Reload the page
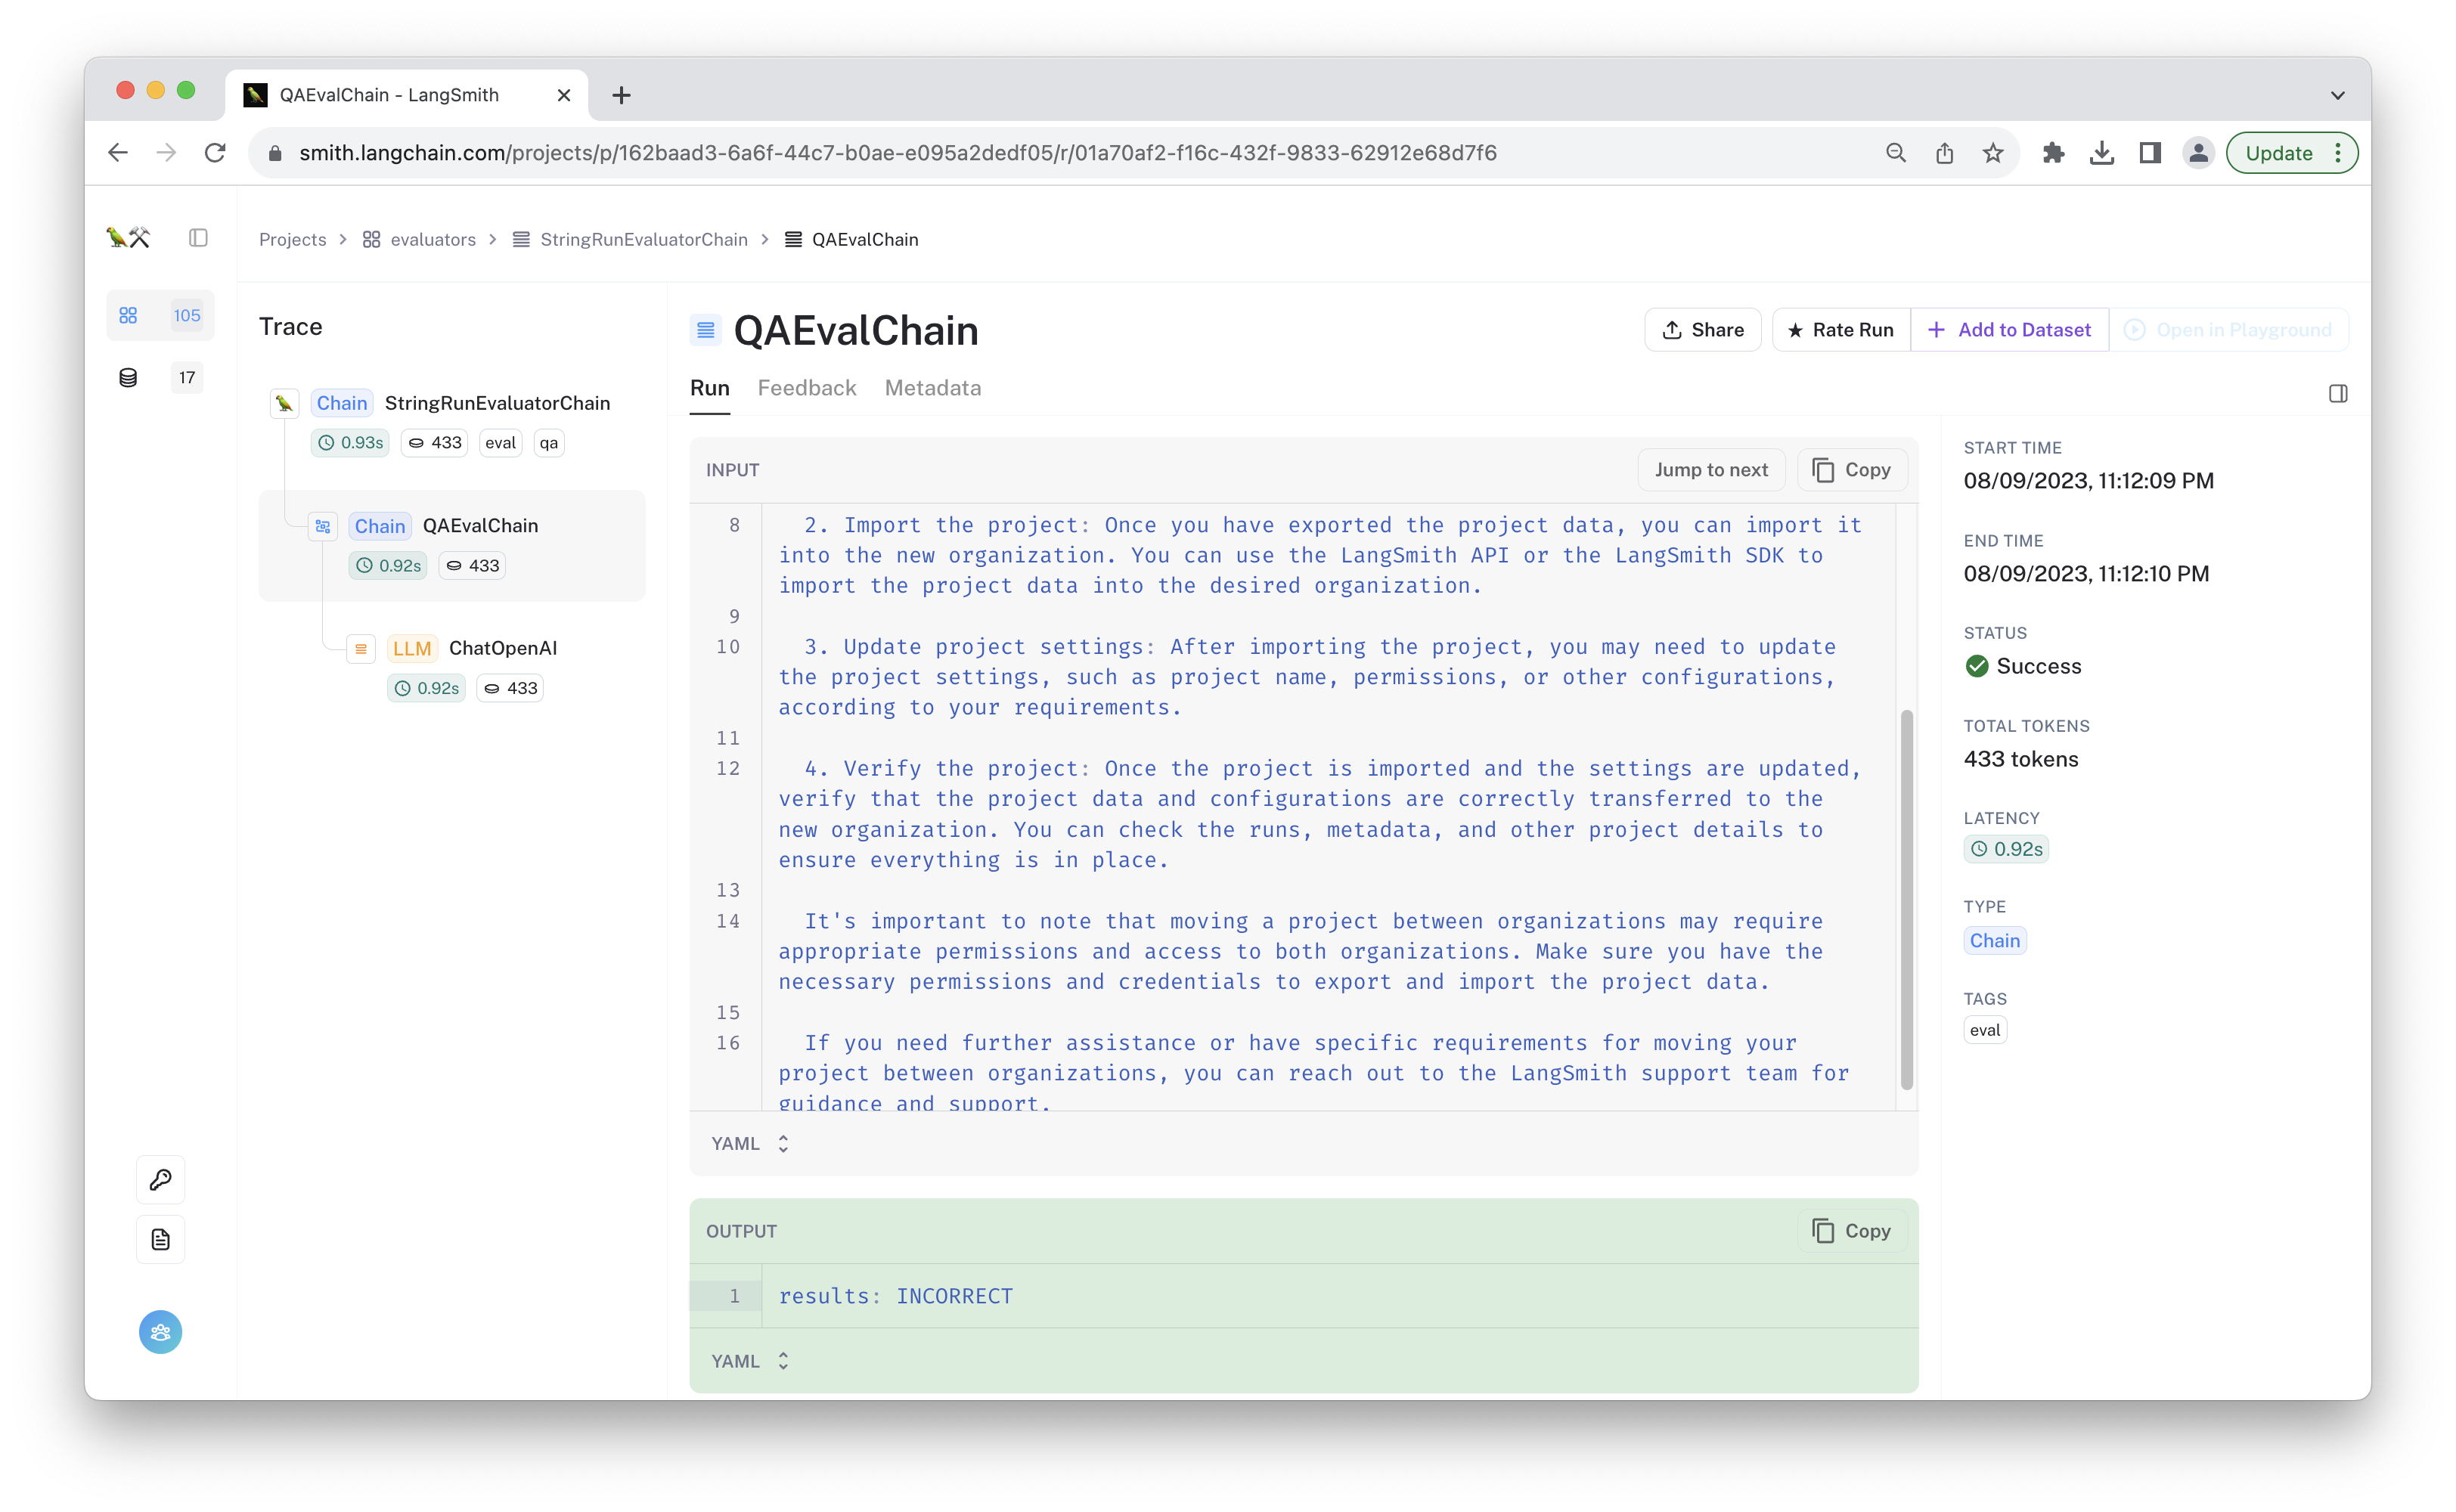This screenshot has width=2456, height=1512. point(215,153)
